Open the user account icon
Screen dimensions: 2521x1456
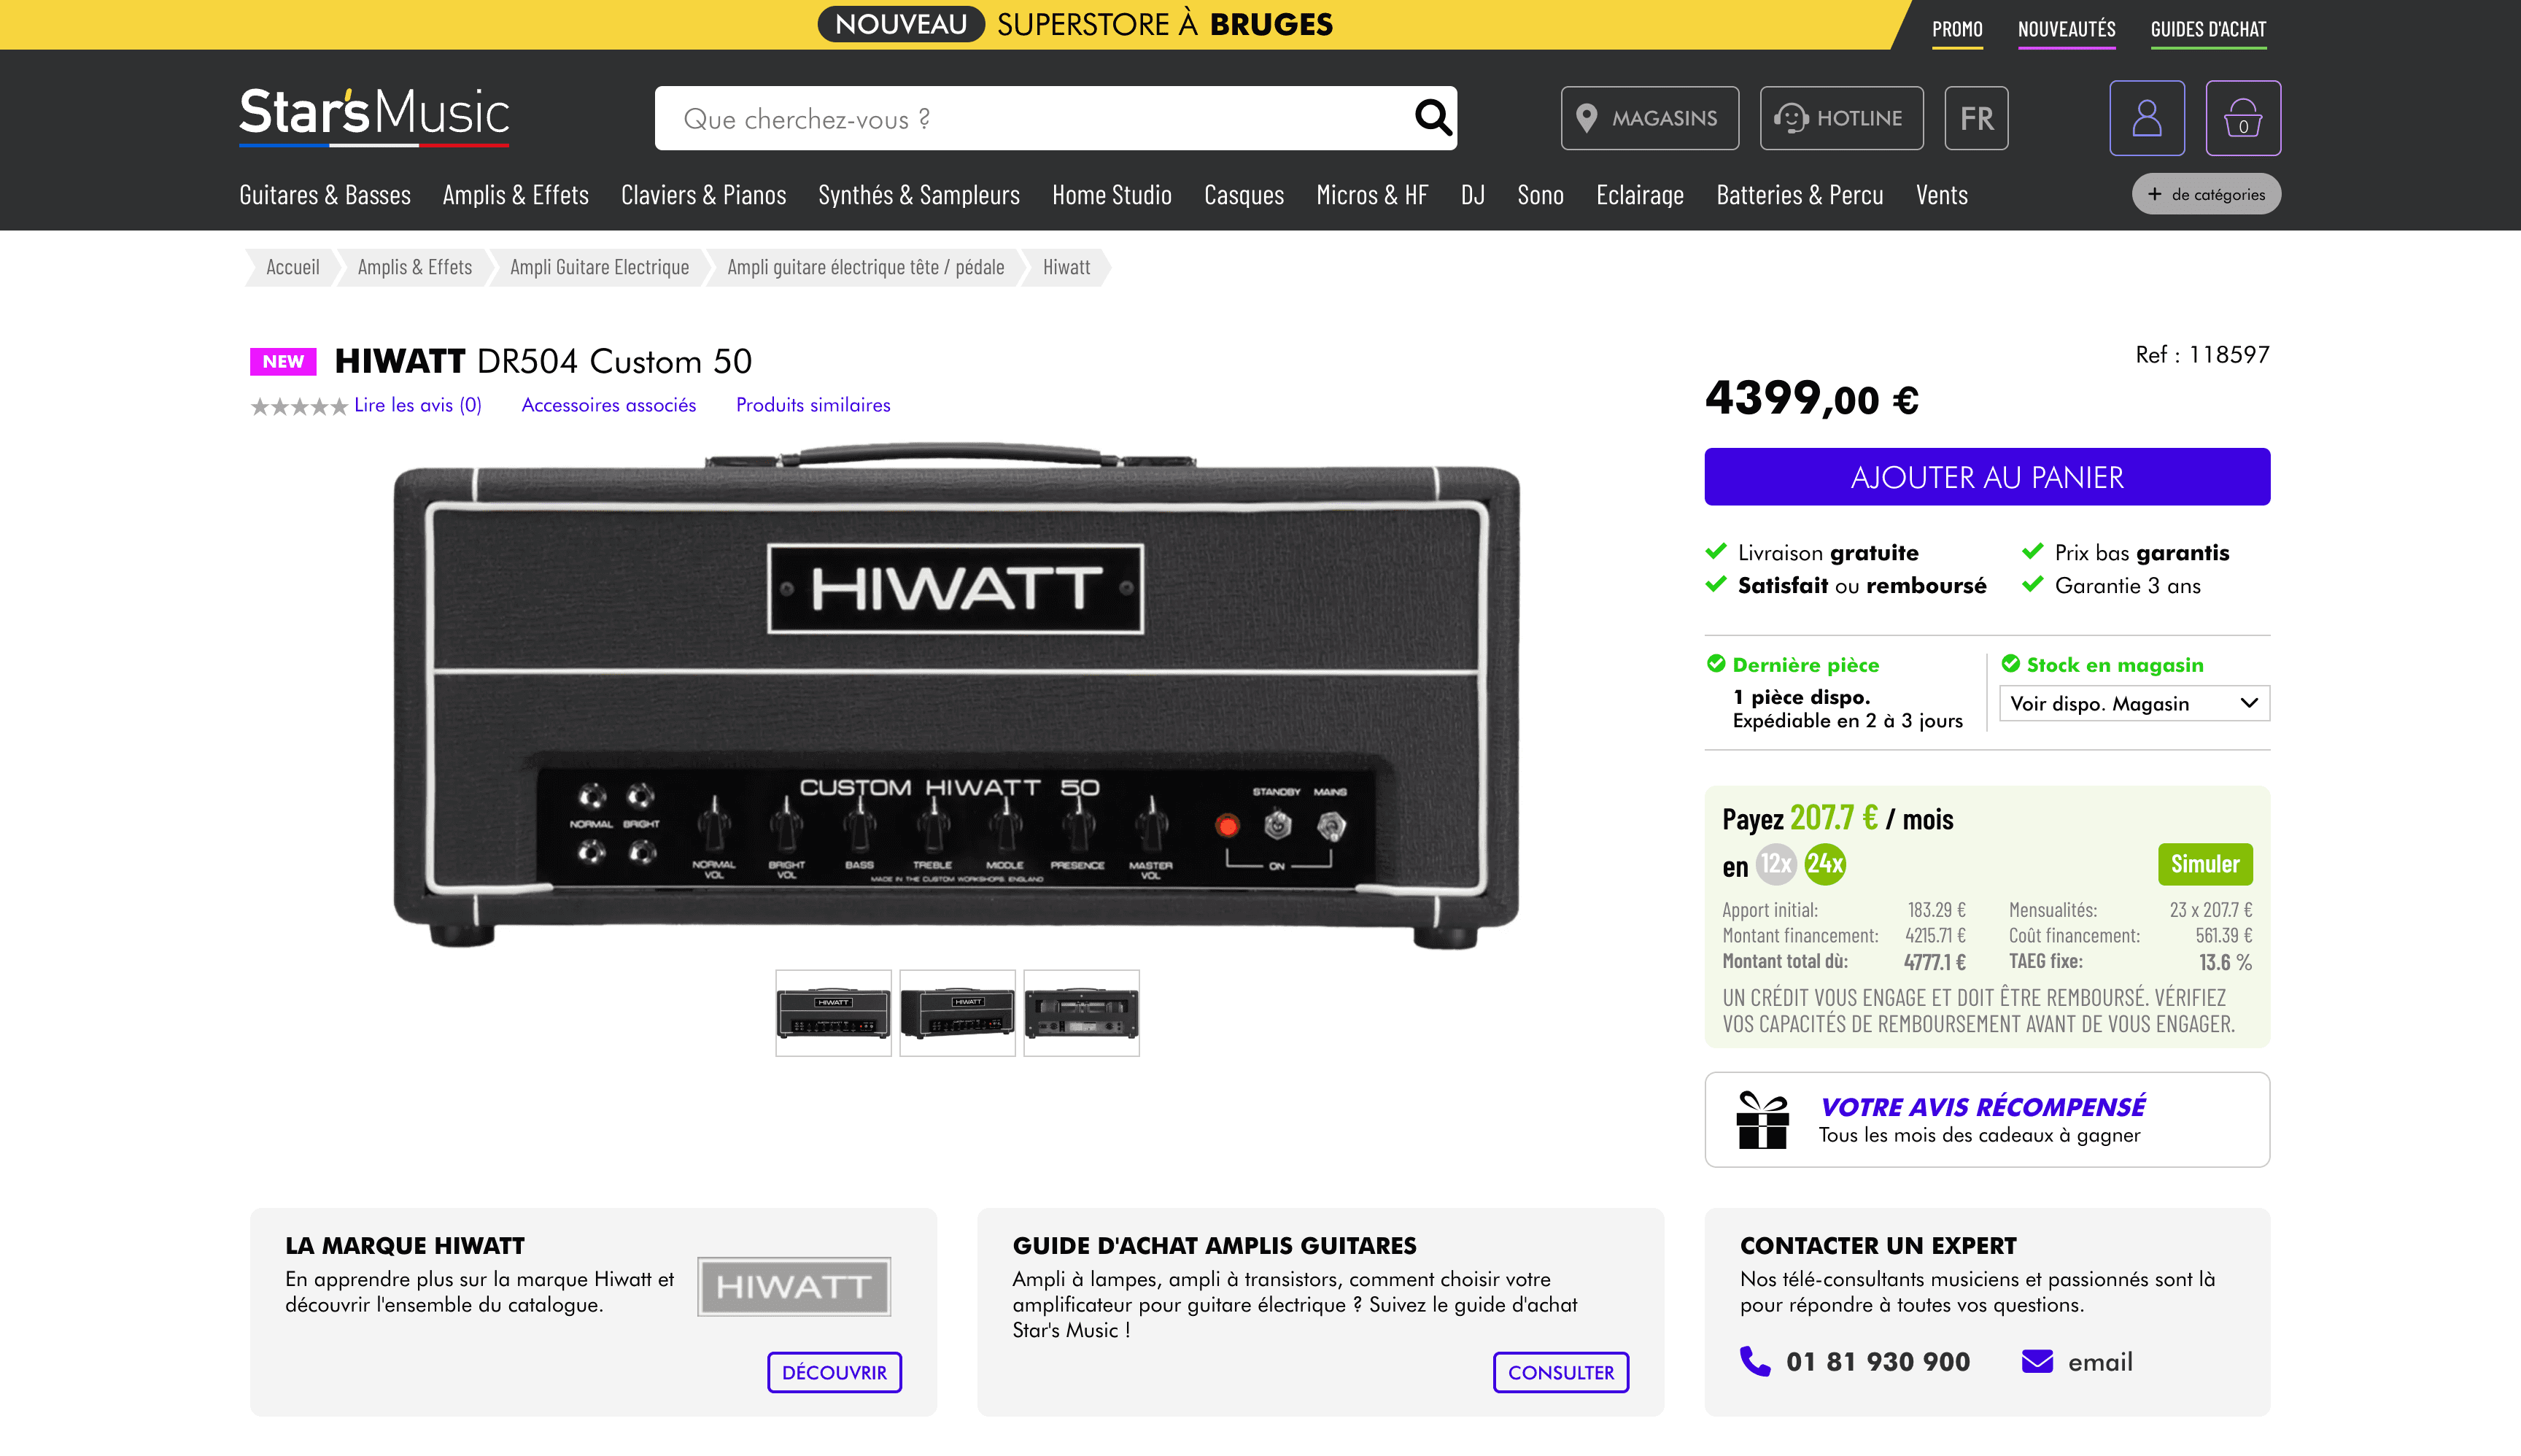2146,118
